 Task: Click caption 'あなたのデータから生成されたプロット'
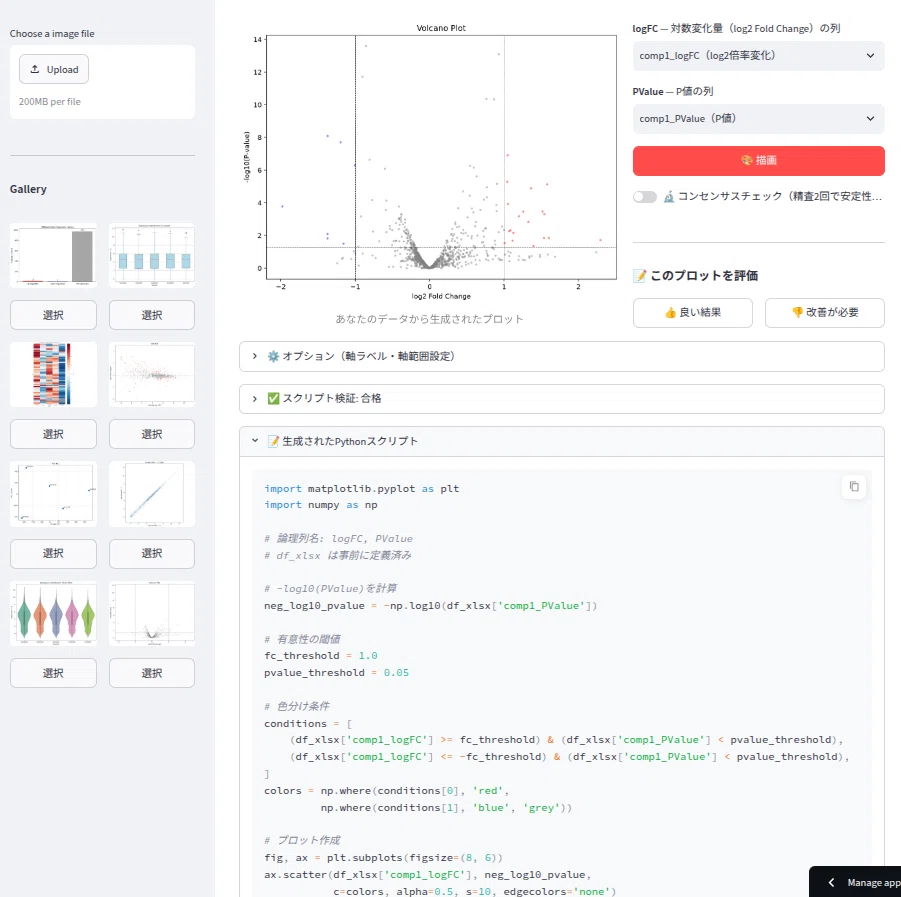[x=429, y=319]
